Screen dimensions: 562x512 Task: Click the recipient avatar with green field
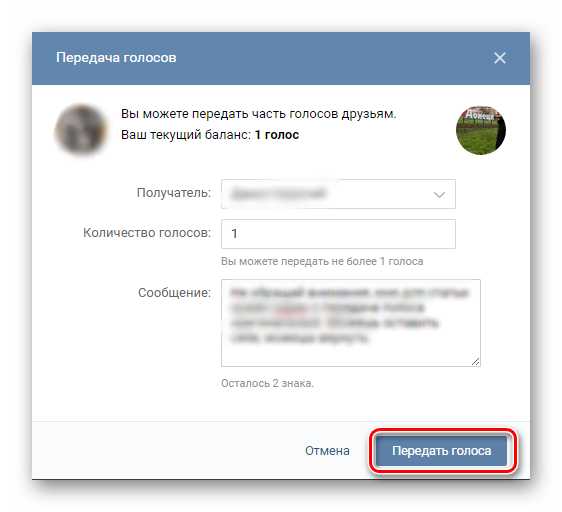(x=481, y=130)
